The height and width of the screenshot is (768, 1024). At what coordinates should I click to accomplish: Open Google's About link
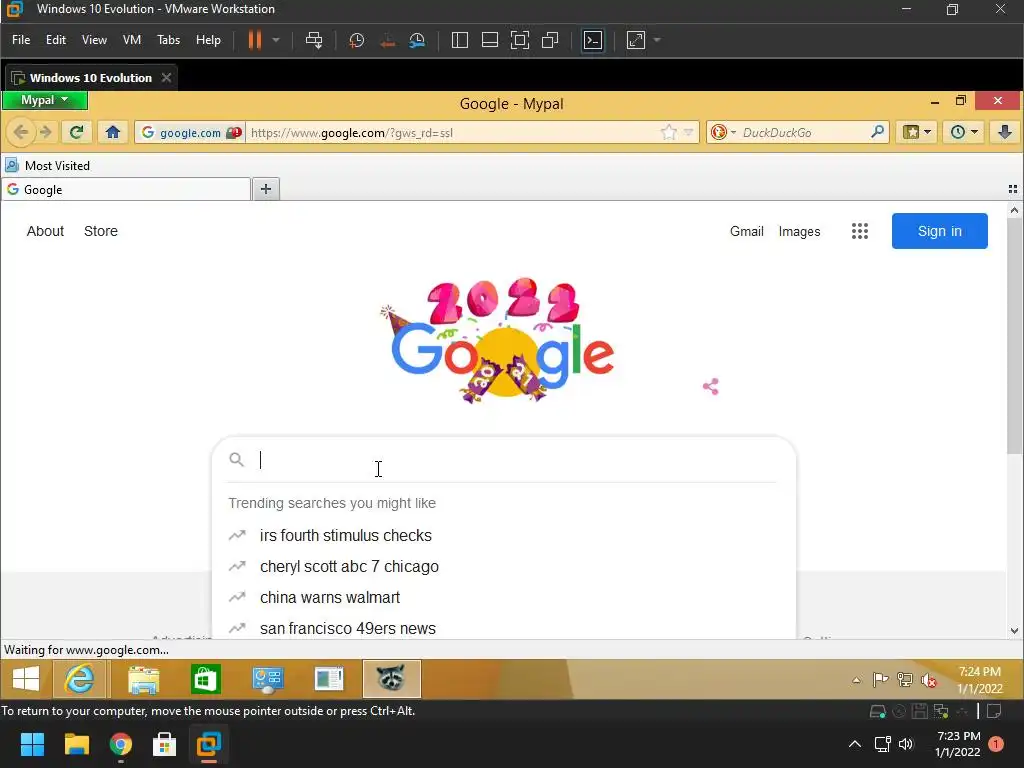pyautogui.click(x=45, y=231)
